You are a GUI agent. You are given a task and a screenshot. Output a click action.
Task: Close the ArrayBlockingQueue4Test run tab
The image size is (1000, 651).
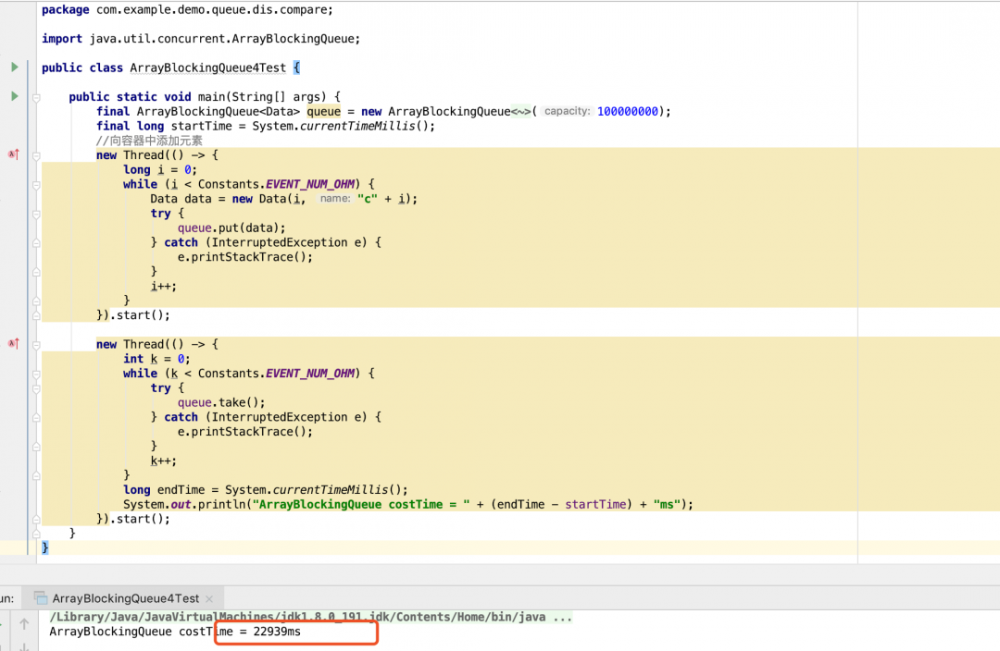(x=209, y=599)
